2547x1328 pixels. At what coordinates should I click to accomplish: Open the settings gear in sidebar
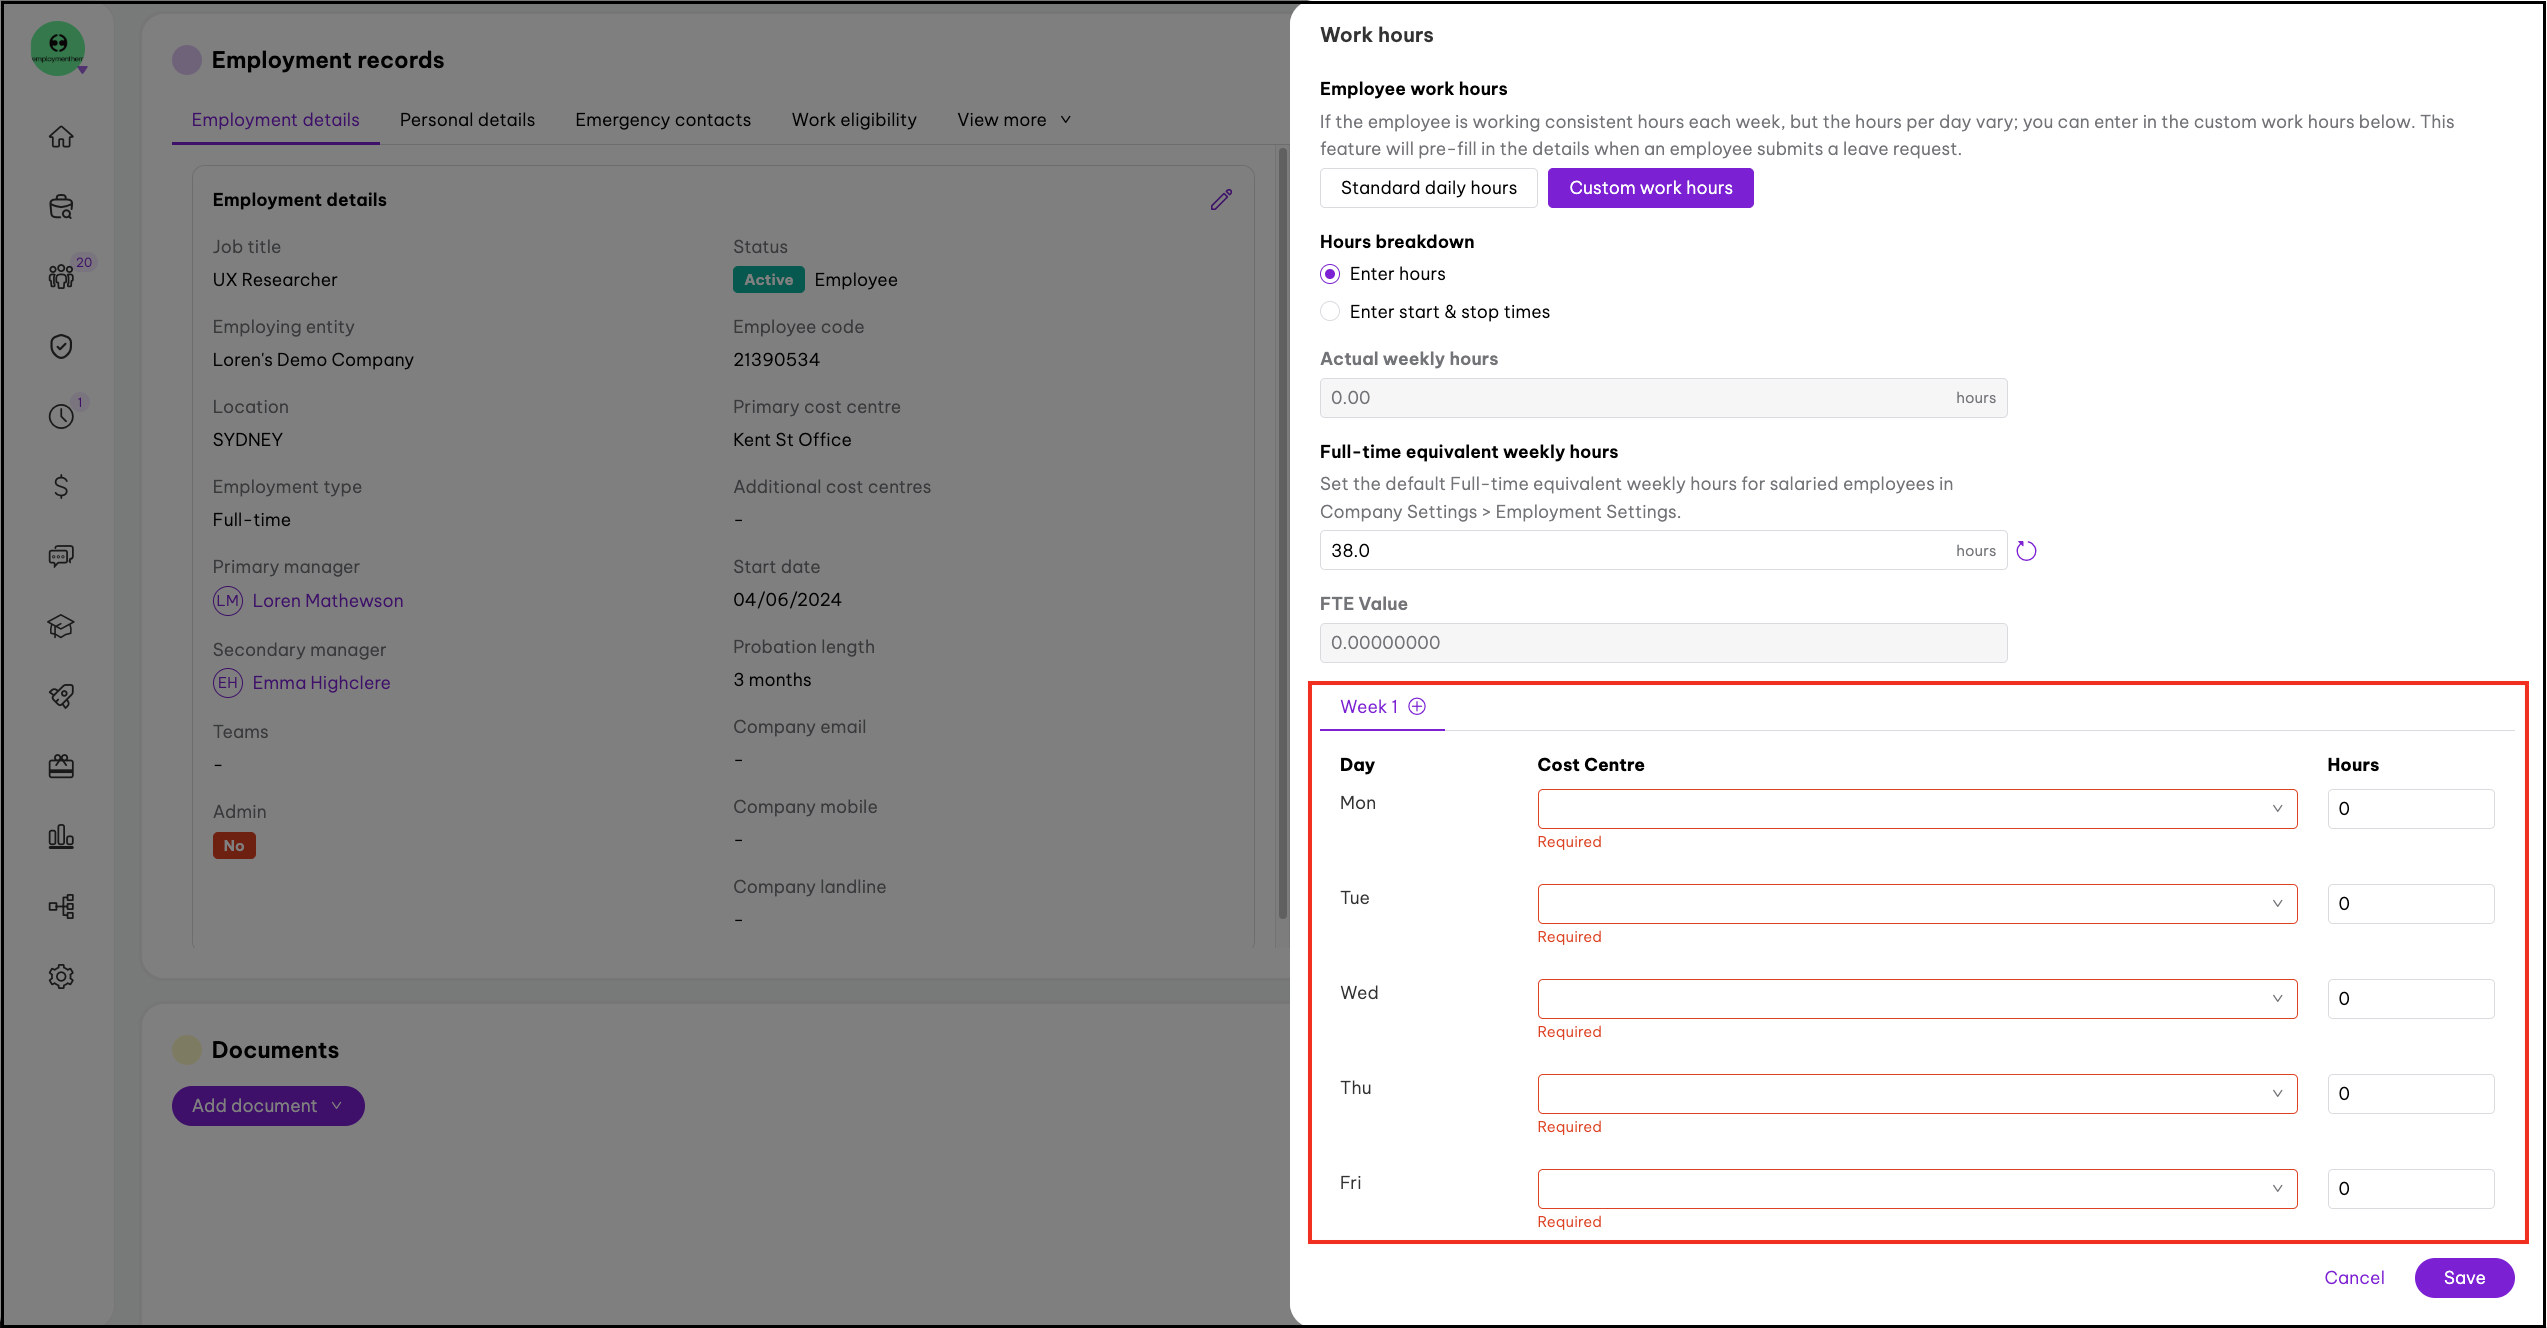pos(61,977)
